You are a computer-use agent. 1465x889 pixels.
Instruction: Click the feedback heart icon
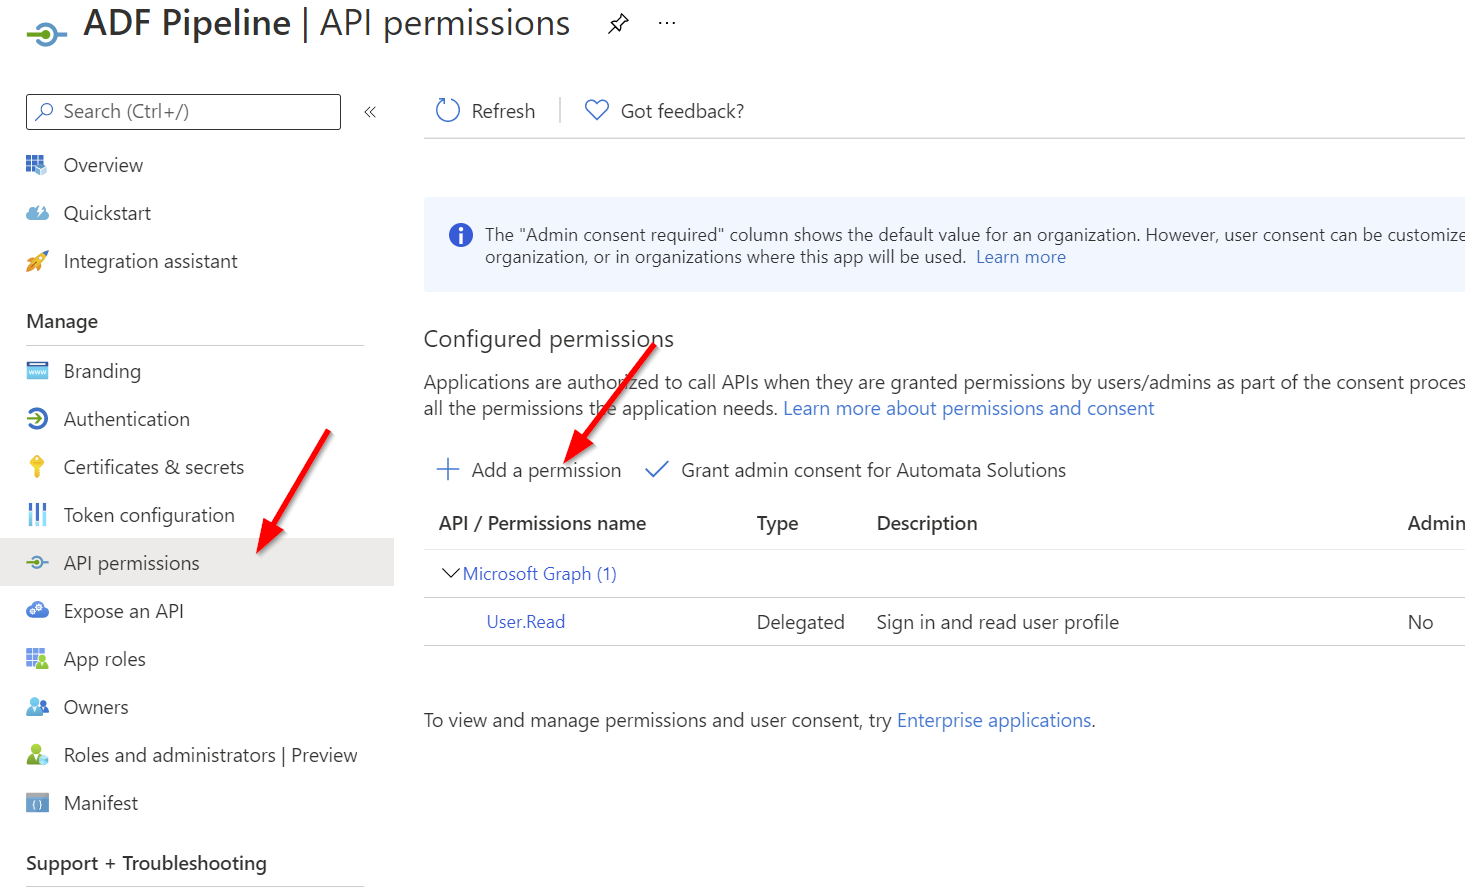597,111
